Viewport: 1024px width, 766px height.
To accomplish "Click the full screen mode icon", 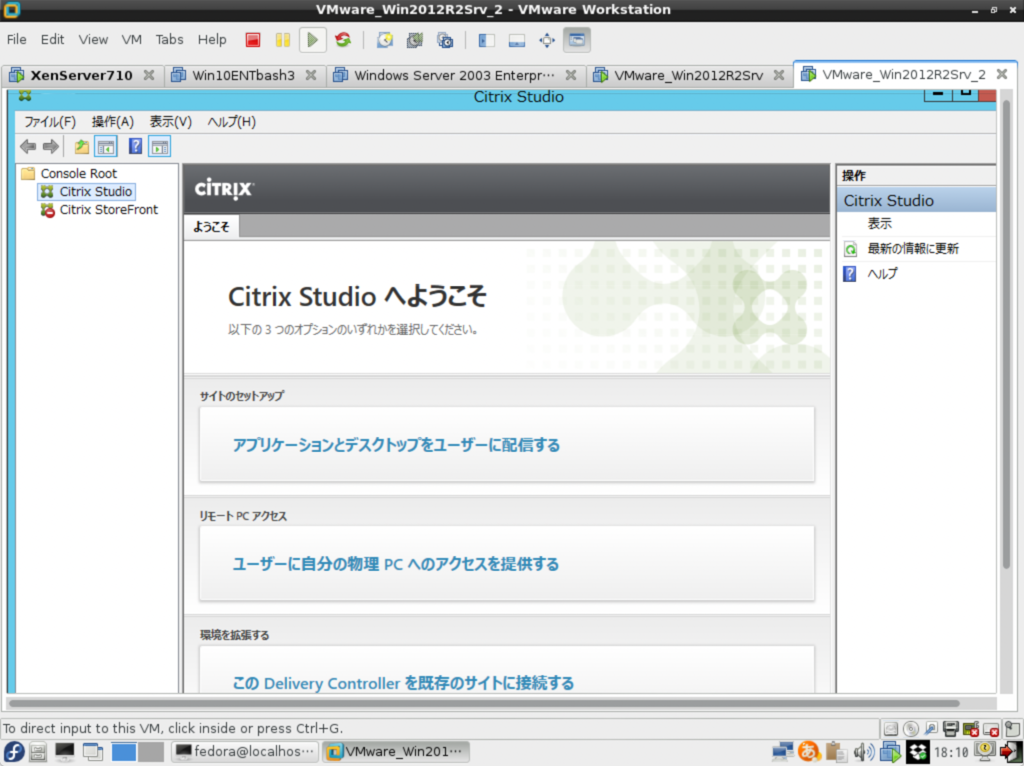I will coord(547,40).
